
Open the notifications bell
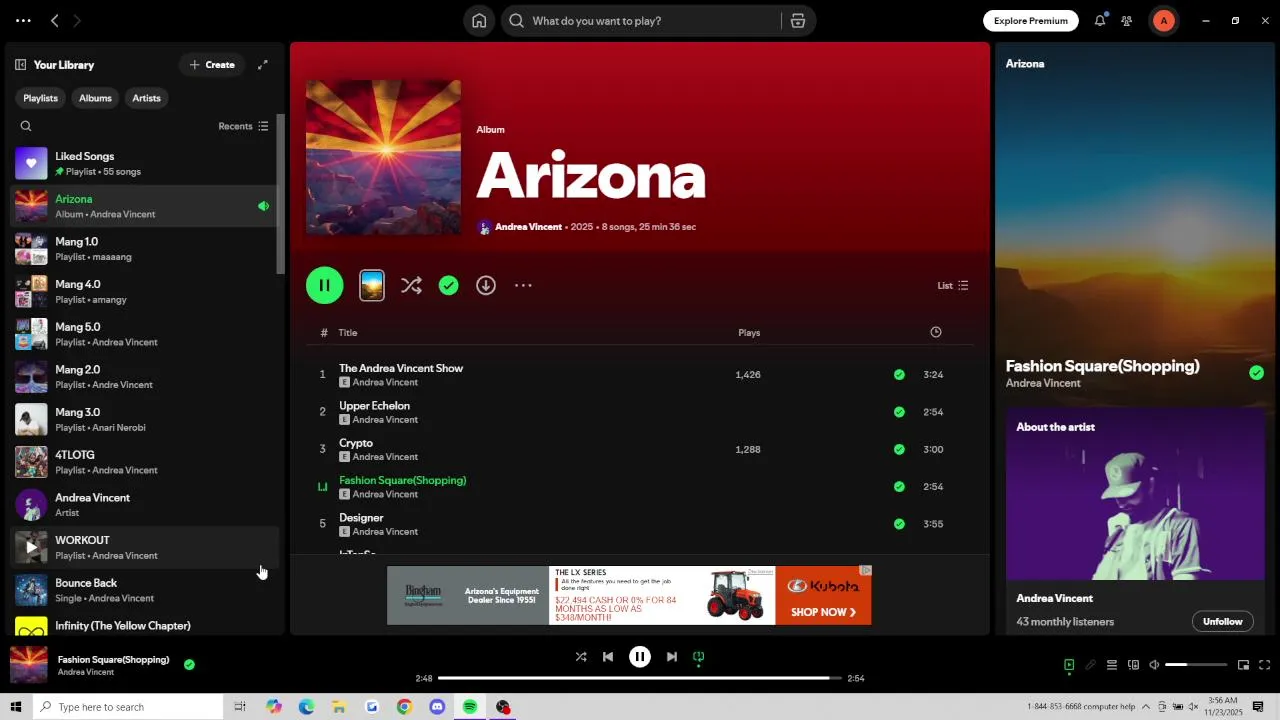pyautogui.click(x=1100, y=21)
